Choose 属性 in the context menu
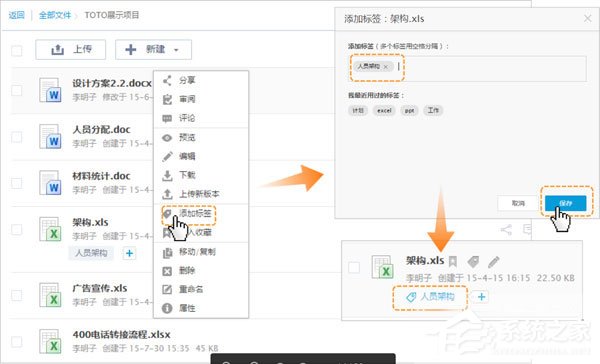 [201, 308]
